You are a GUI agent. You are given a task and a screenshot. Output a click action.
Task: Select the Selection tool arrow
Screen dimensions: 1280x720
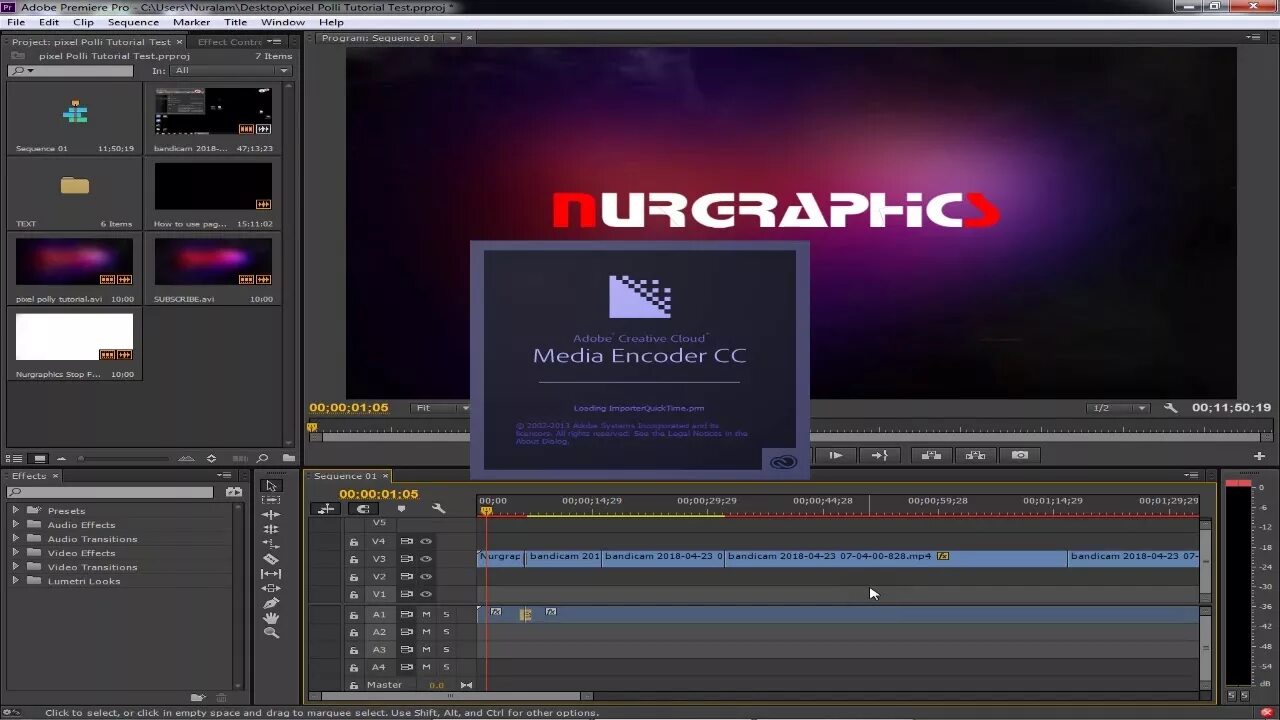(271, 485)
